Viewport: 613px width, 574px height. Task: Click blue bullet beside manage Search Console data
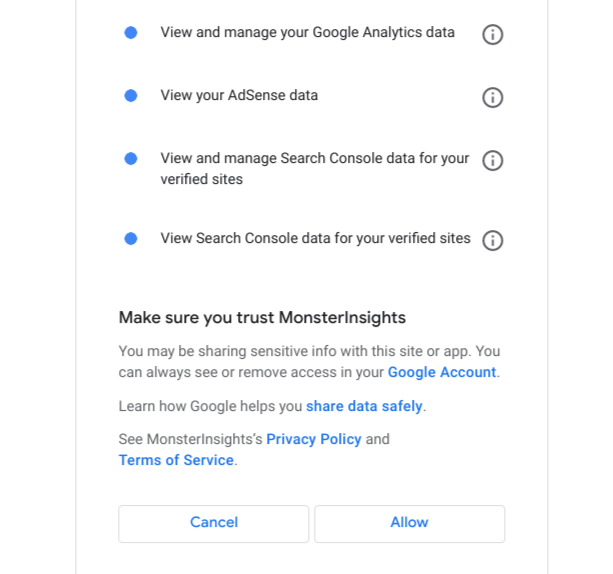click(131, 159)
